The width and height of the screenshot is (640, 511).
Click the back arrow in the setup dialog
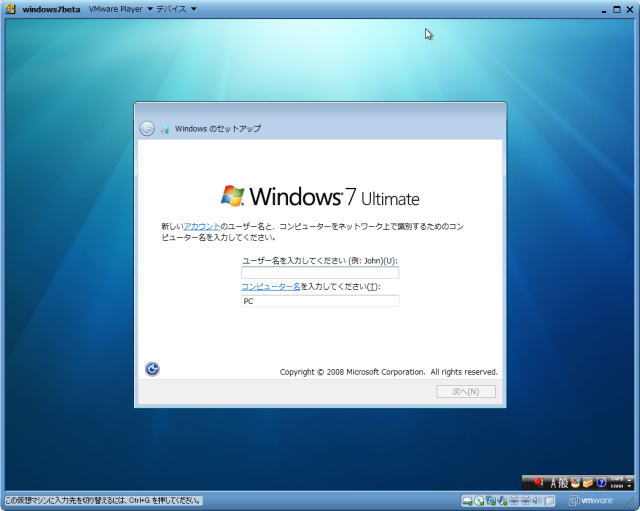[x=147, y=129]
